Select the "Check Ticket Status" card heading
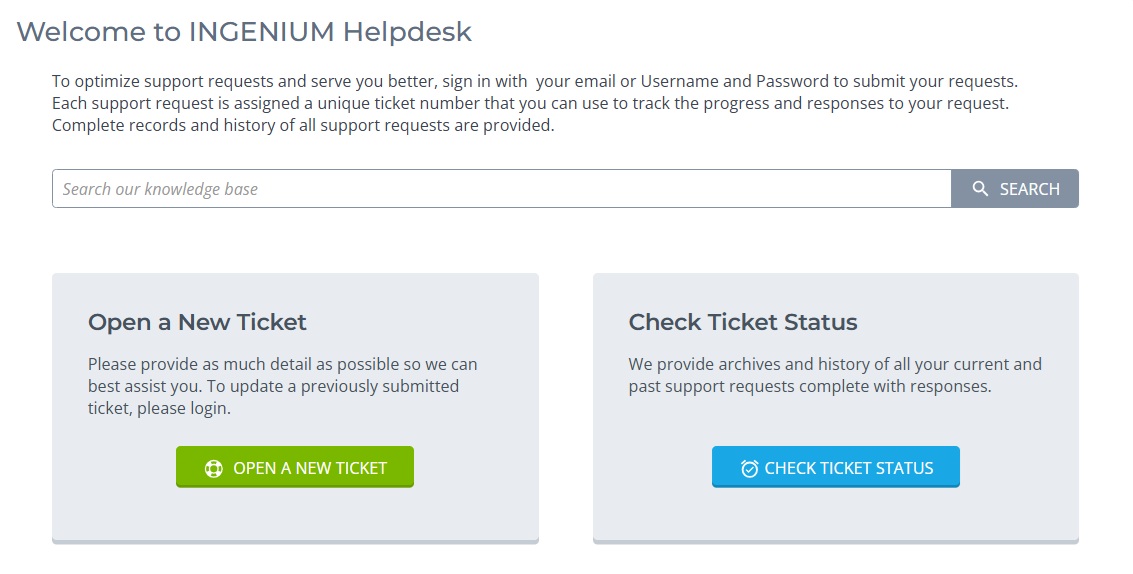This screenshot has height=574, width=1133. click(743, 322)
